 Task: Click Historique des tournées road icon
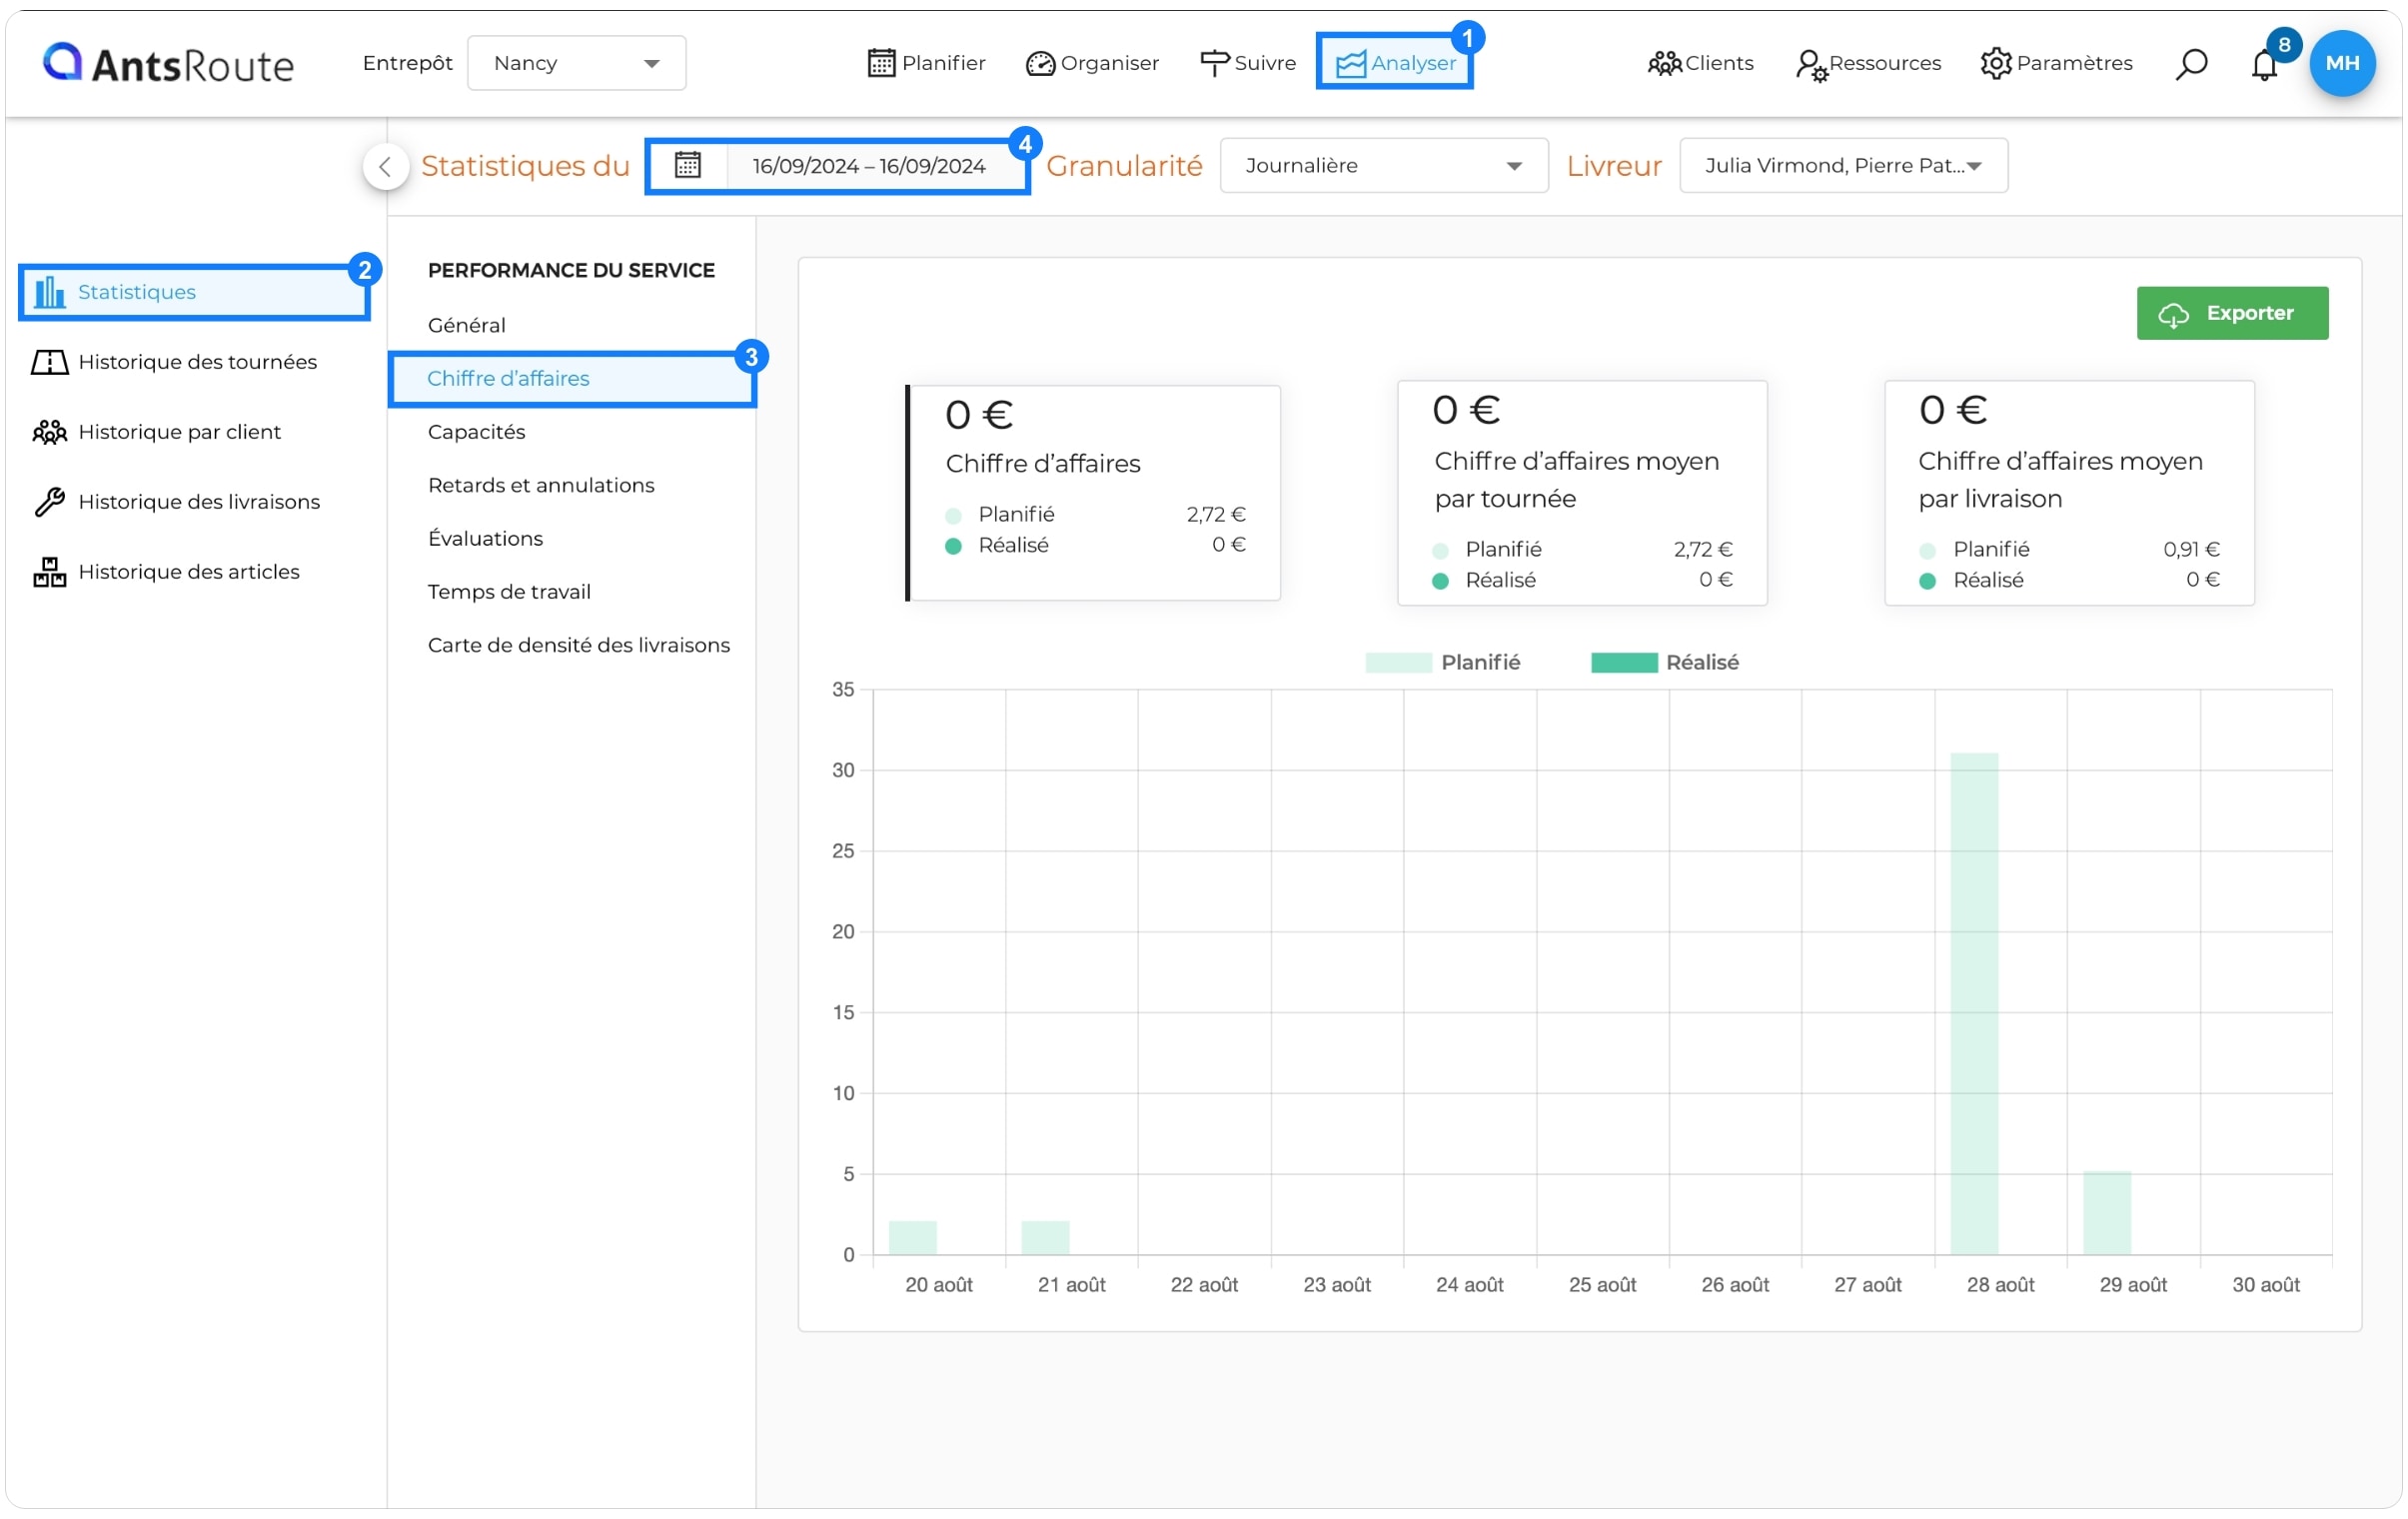pos(49,362)
